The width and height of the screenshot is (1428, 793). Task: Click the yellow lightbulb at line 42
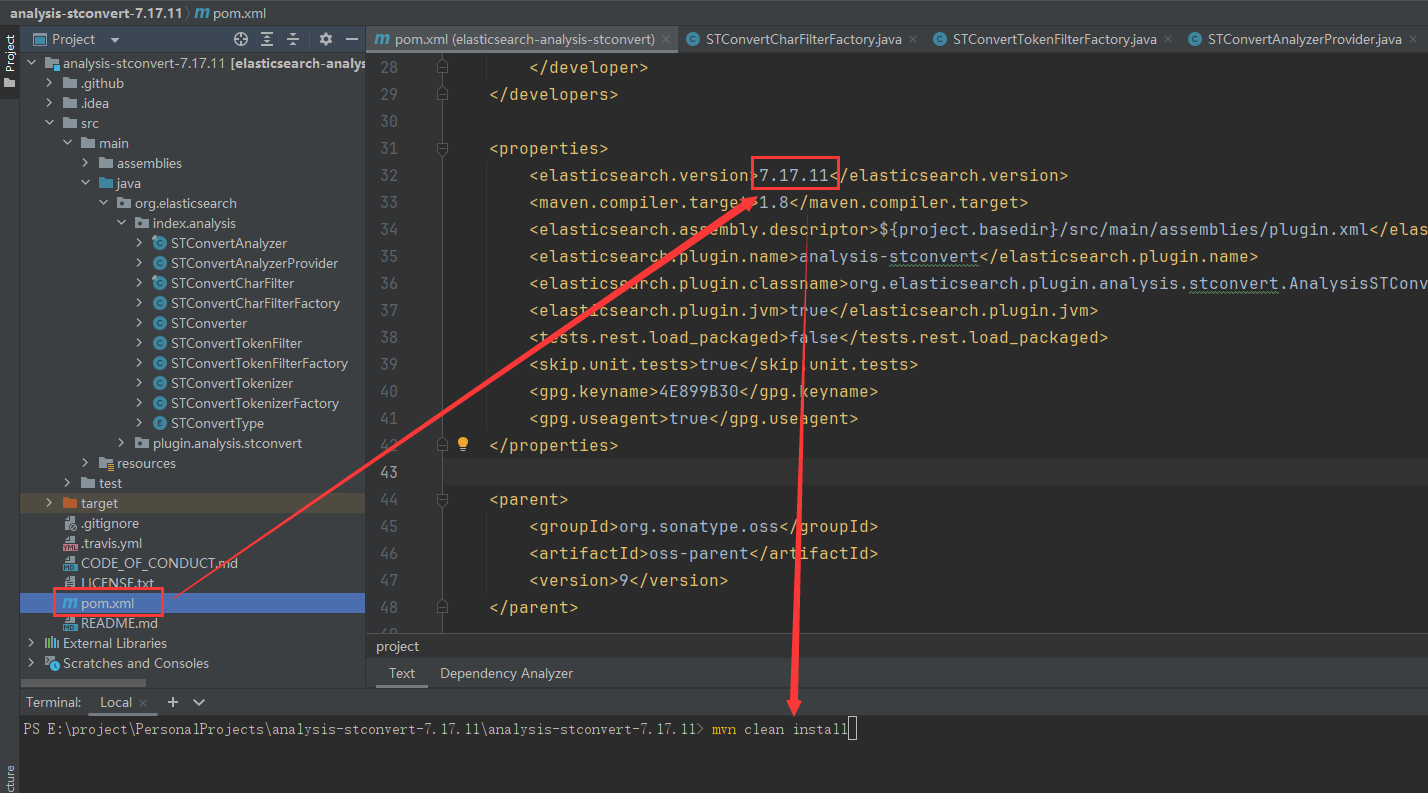(x=463, y=443)
